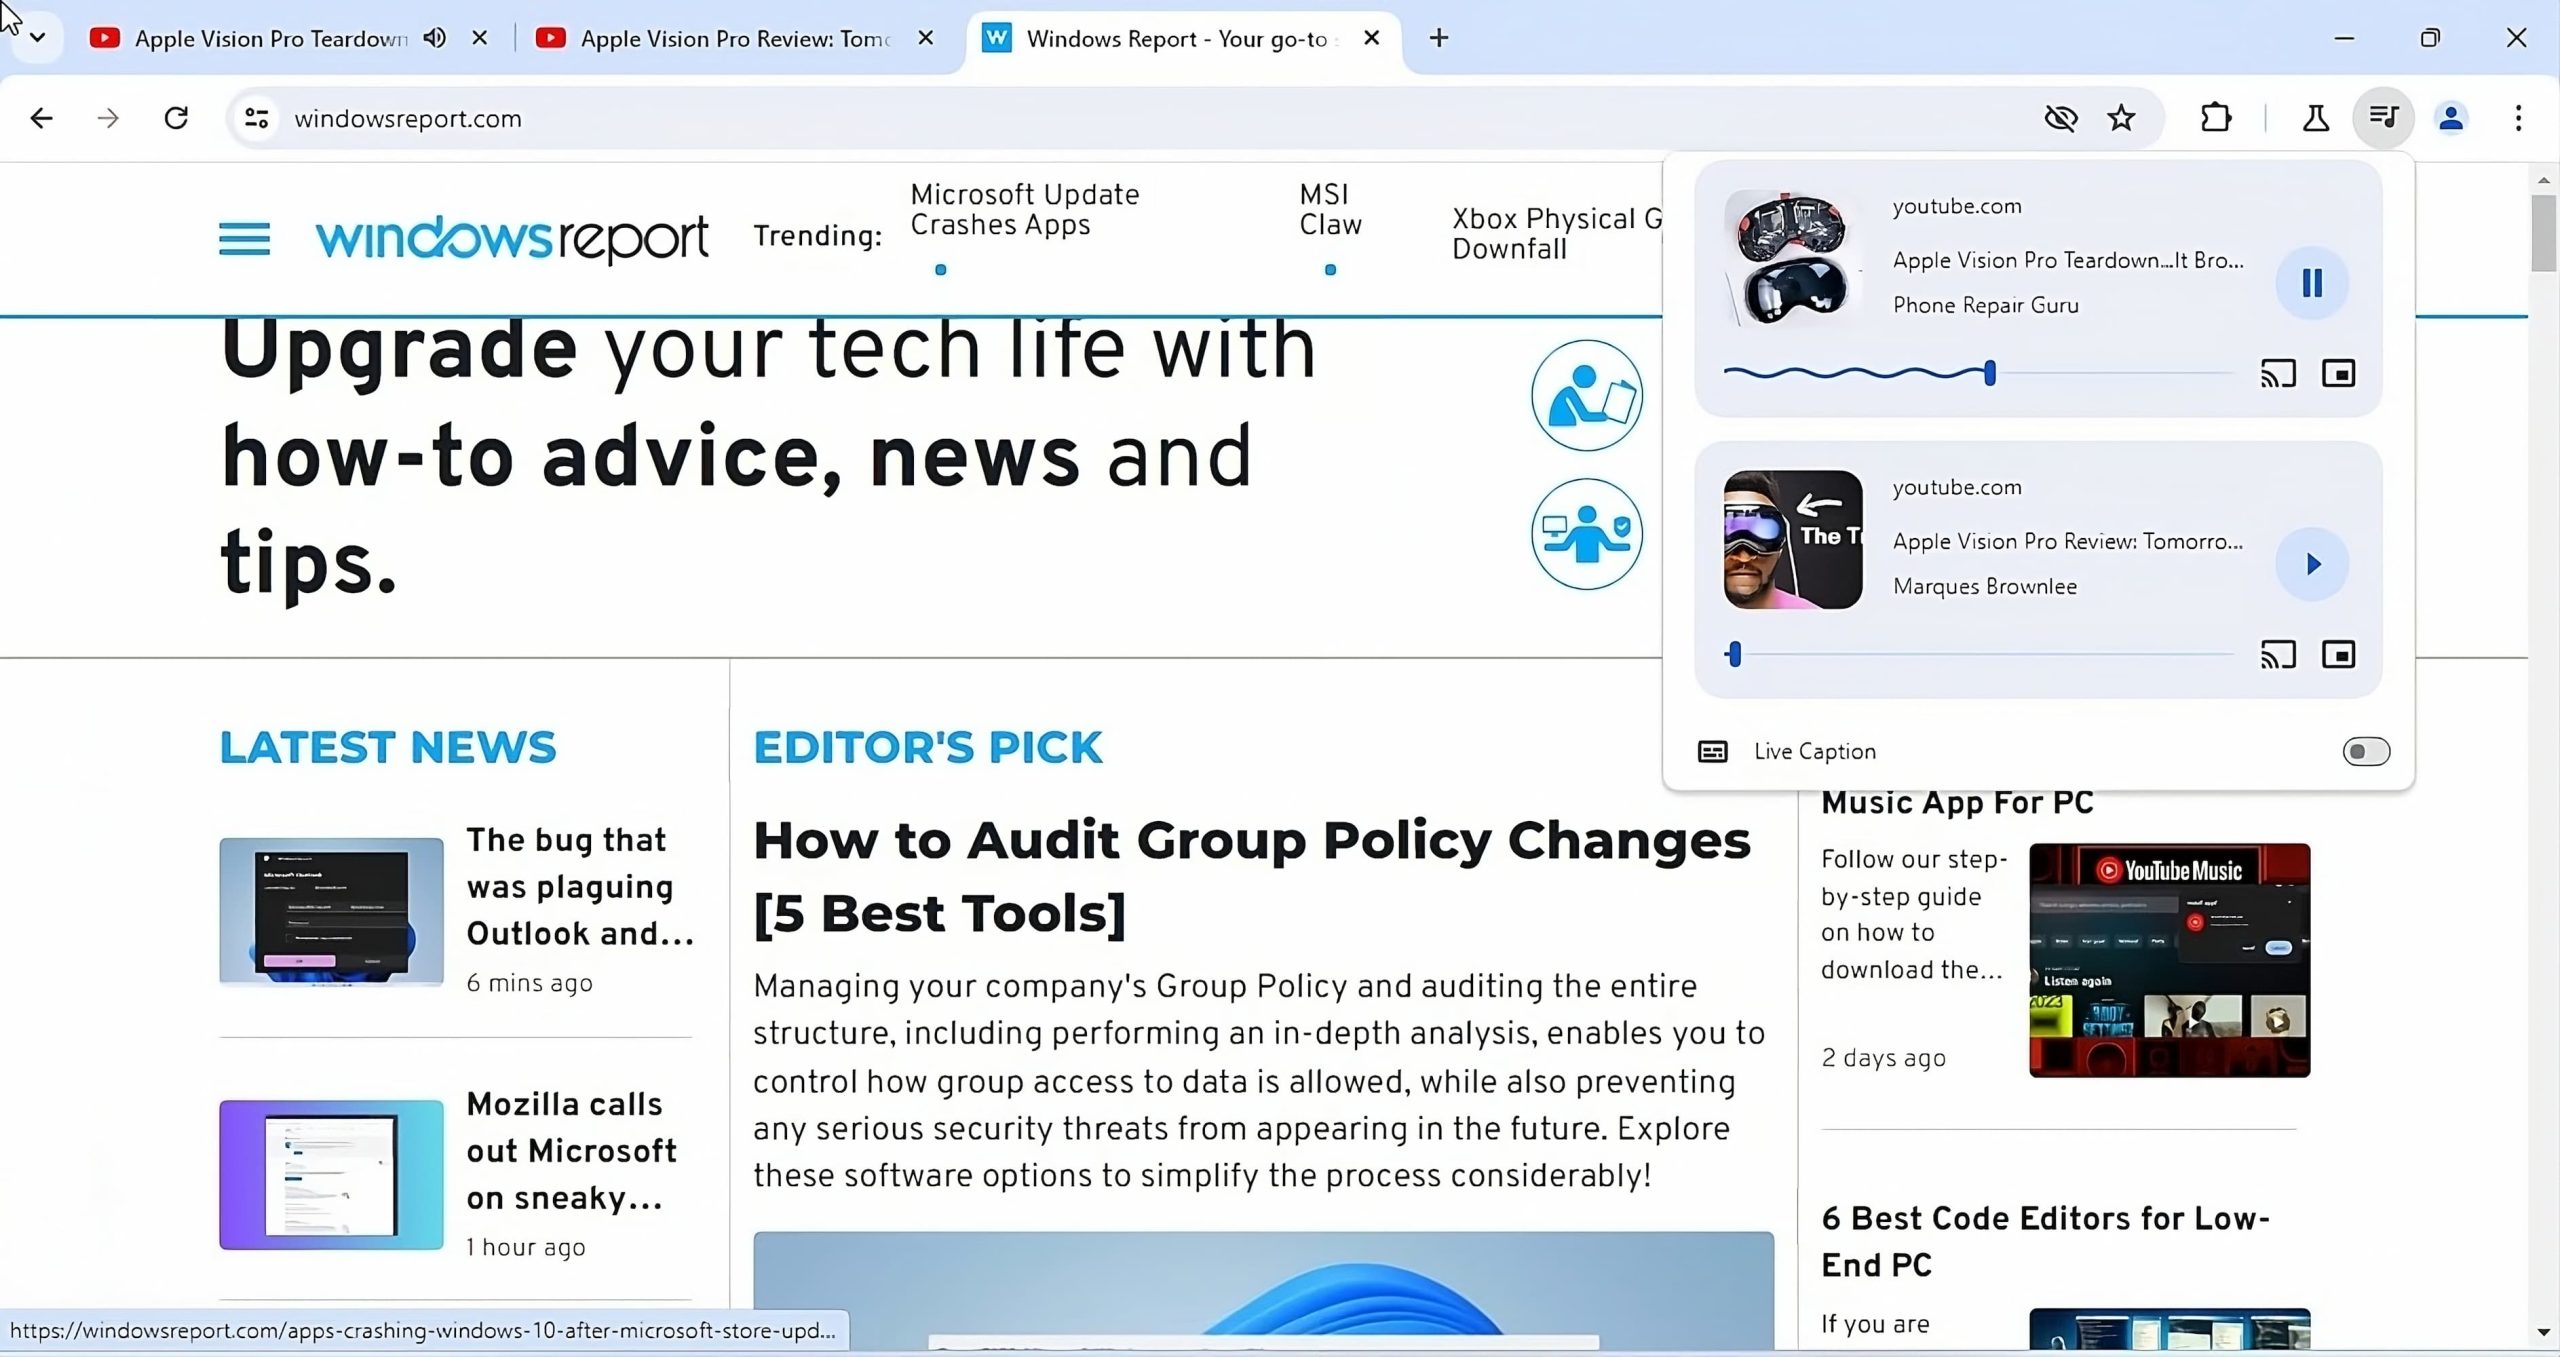2560x1357 pixels.
Task: Enter picture-in-picture for Teardown video
Action: pyautogui.click(x=2338, y=373)
